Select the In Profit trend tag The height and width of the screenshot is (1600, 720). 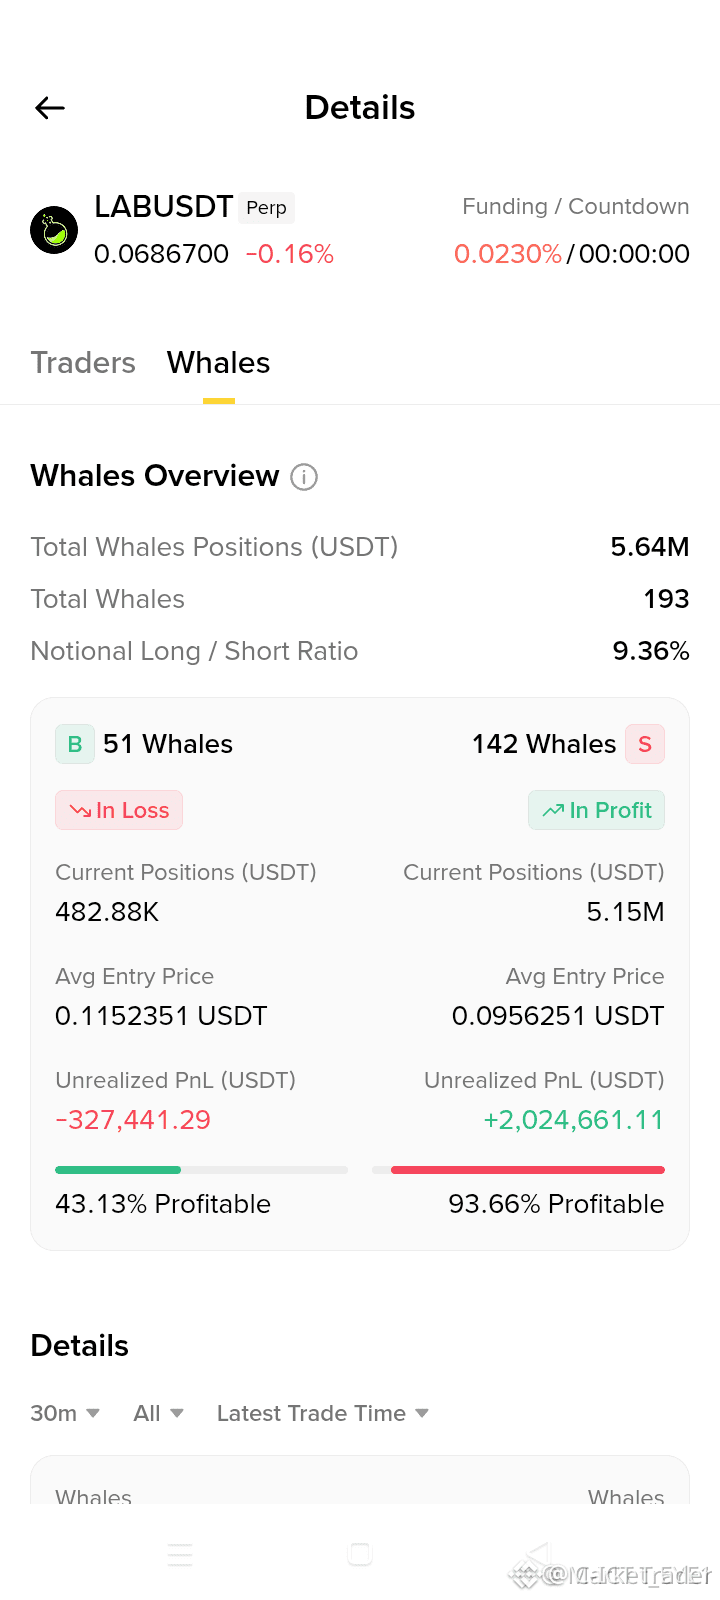click(x=596, y=810)
